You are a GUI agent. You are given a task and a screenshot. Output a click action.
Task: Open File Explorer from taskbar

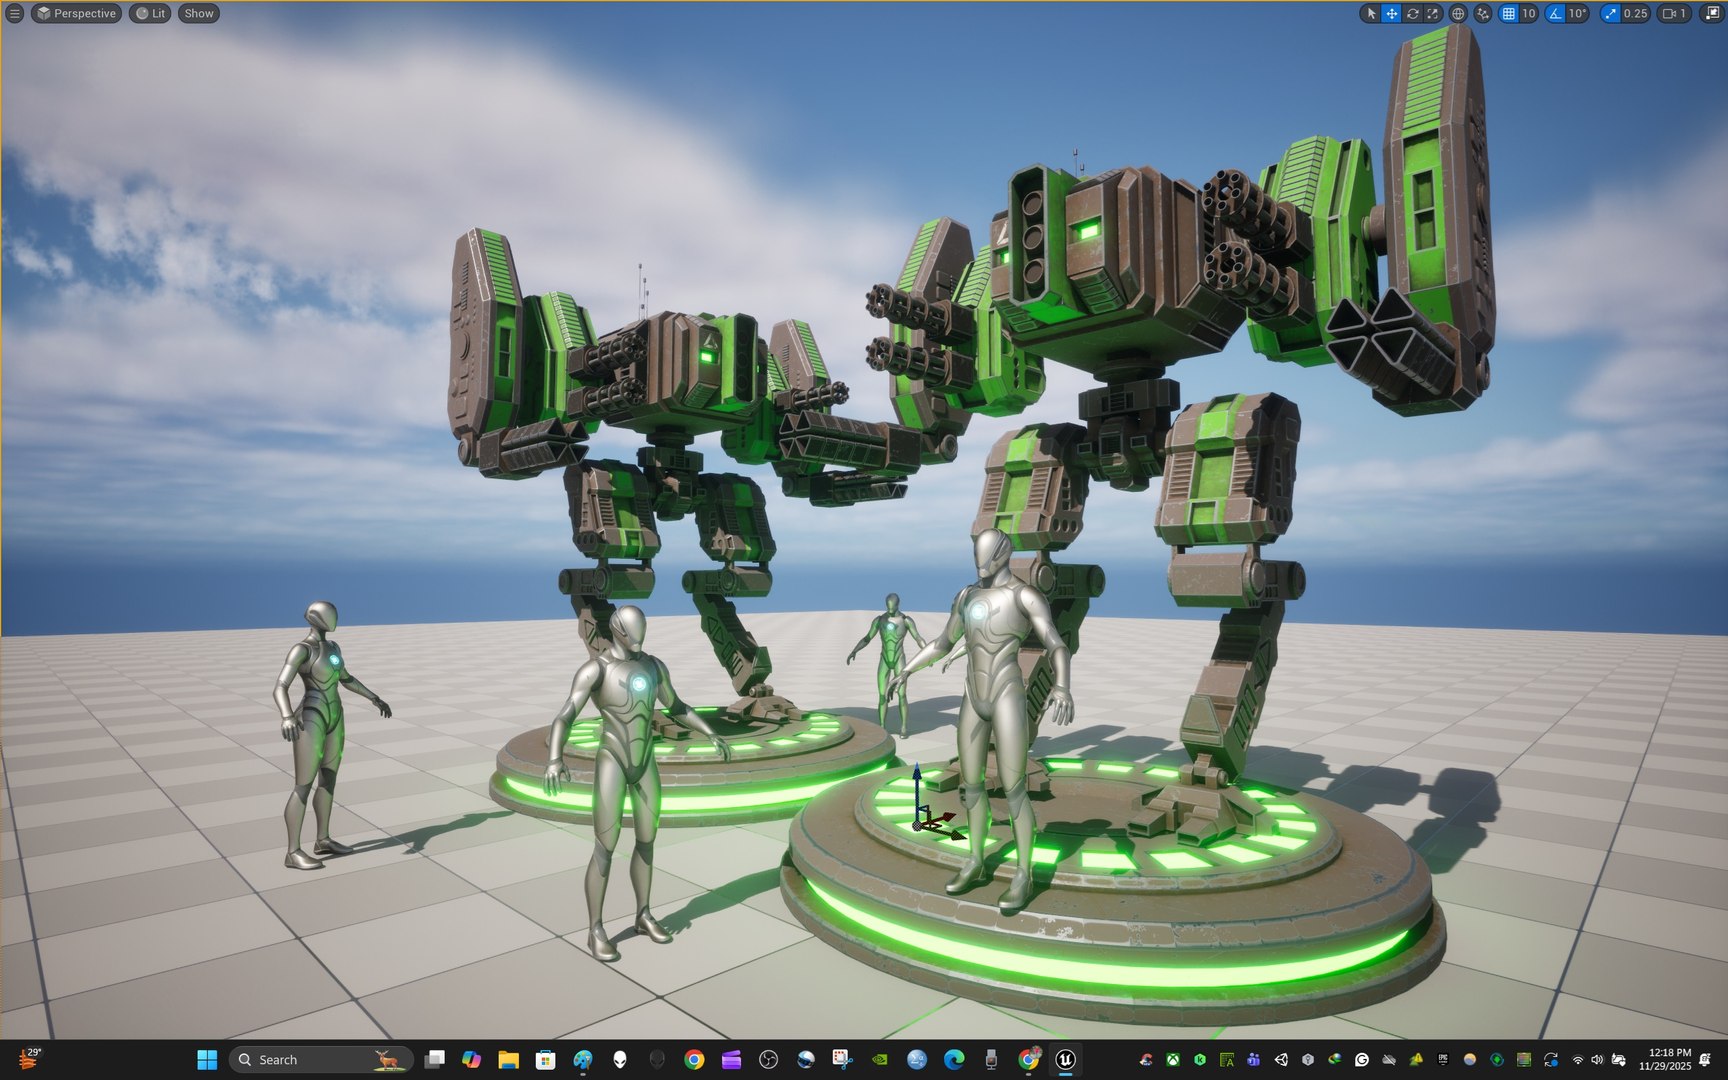[508, 1060]
